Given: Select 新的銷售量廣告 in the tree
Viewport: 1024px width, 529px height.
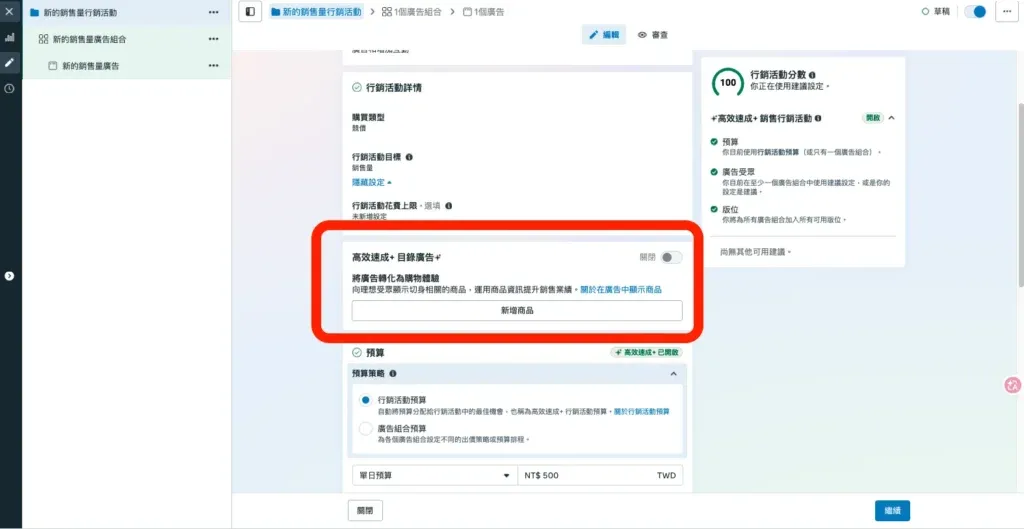Looking at the screenshot, I should 91,66.
